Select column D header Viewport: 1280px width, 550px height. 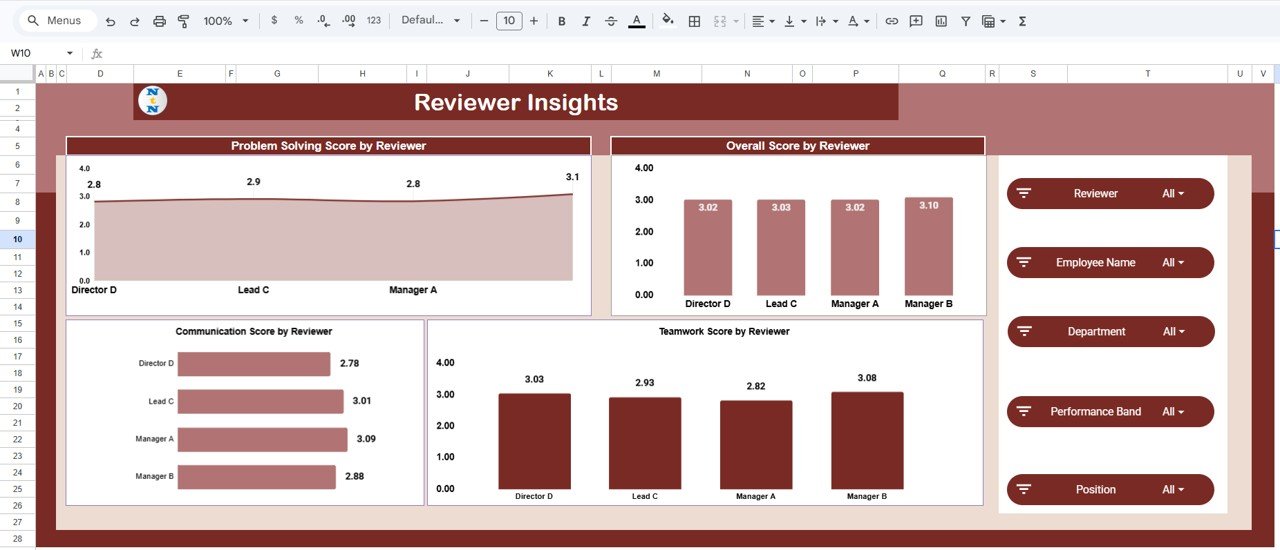(100, 74)
